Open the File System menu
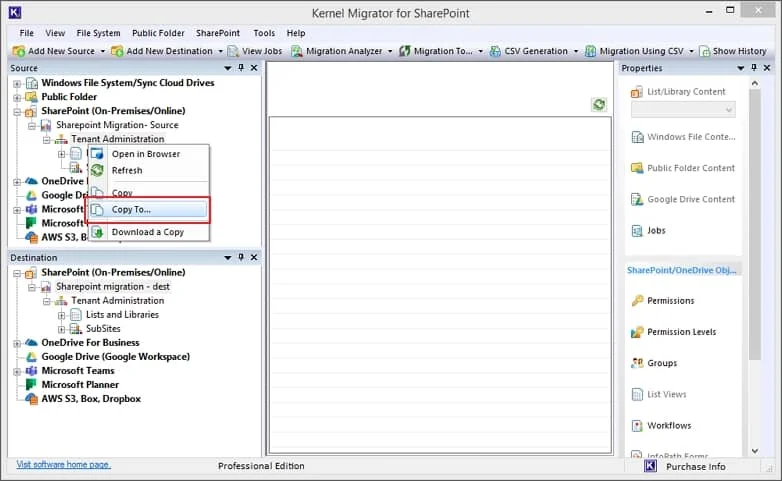The width and height of the screenshot is (782, 481). tap(98, 33)
